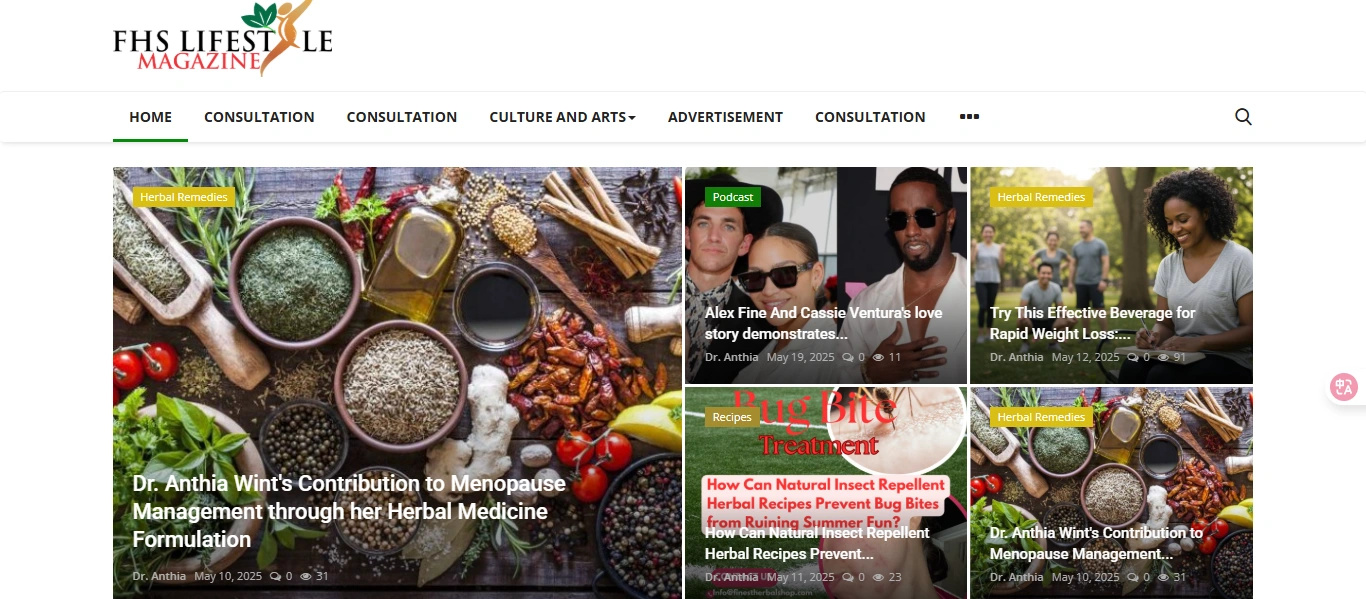The image size is (1366, 599).
Task: Click the pink translate floating icon
Action: click(1343, 387)
